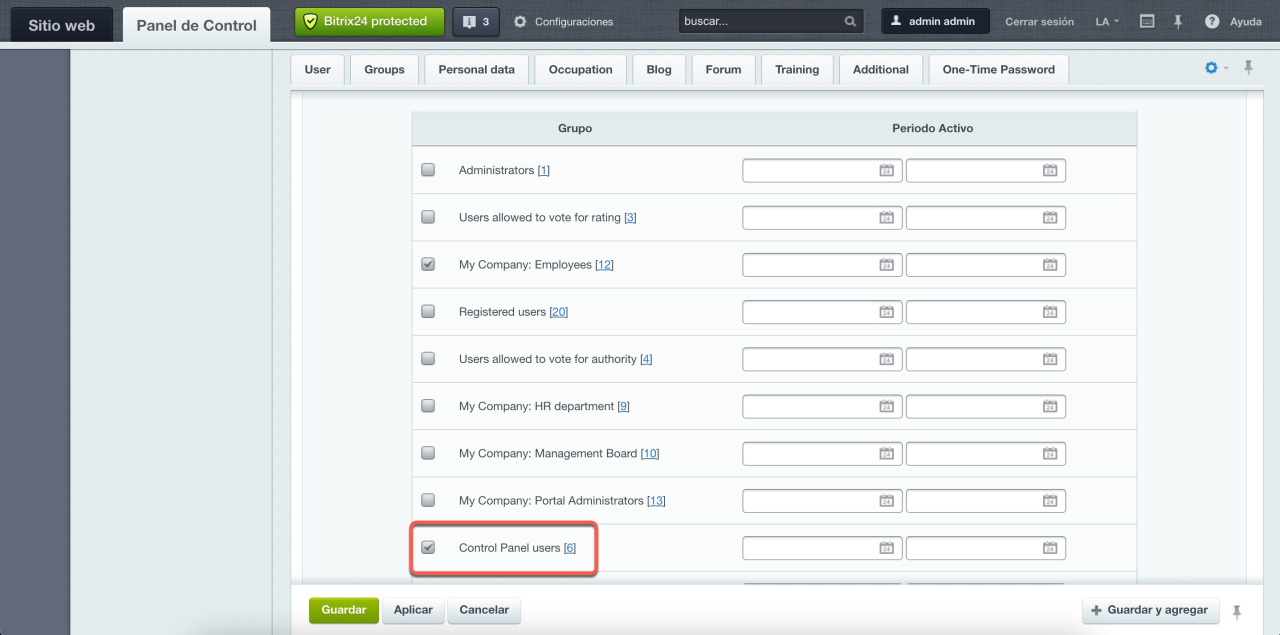The height and width of the screenshot is (635, 1280).
Task: Open calendar for Control Panel users end date
Action: (1049, 548)
